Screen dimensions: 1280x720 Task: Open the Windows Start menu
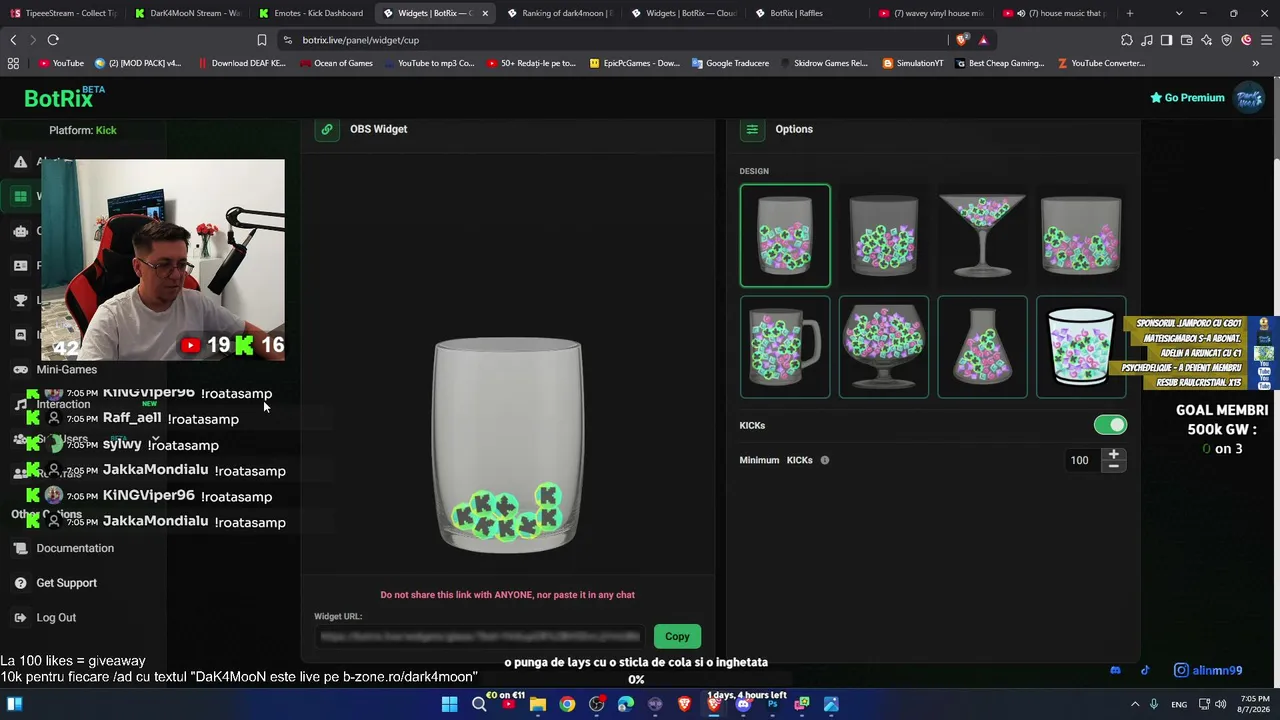pyautogui.click(x=449, y=704)
